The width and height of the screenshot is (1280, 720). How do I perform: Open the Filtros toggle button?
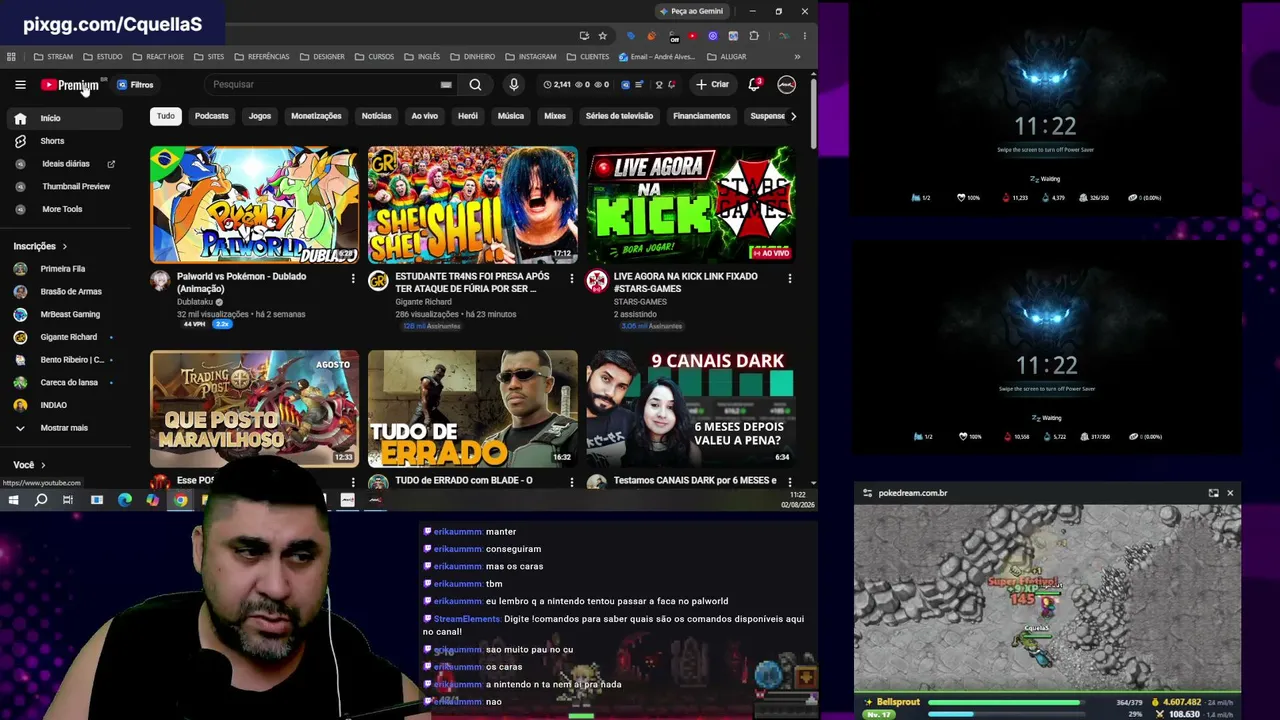(135, 85)
